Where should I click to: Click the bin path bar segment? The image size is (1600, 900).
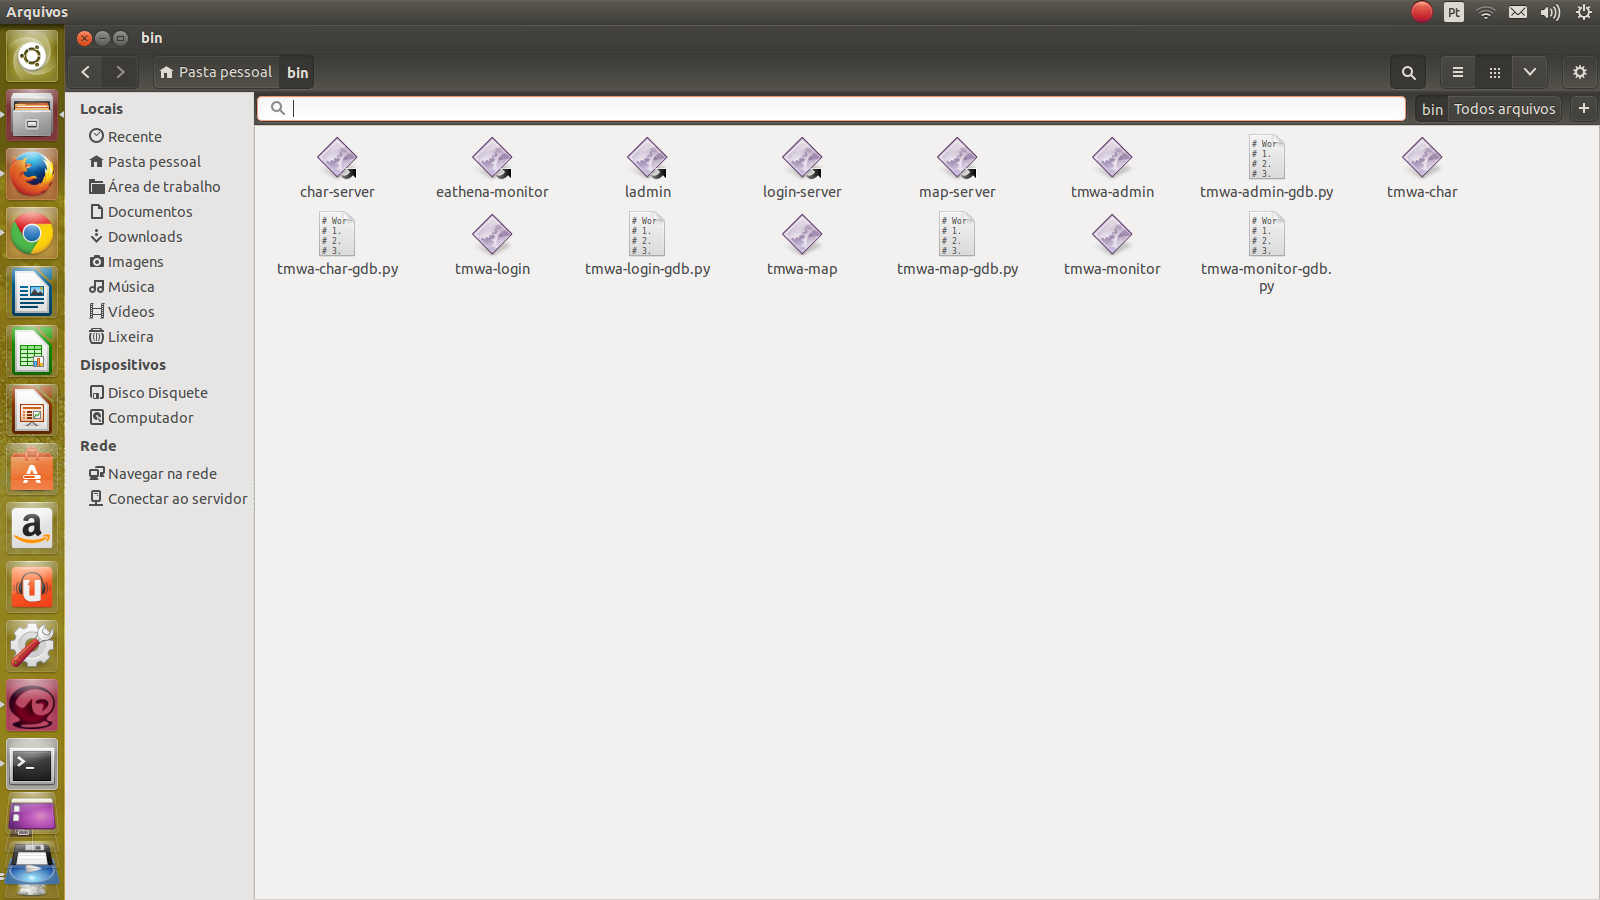pos(297,72)
